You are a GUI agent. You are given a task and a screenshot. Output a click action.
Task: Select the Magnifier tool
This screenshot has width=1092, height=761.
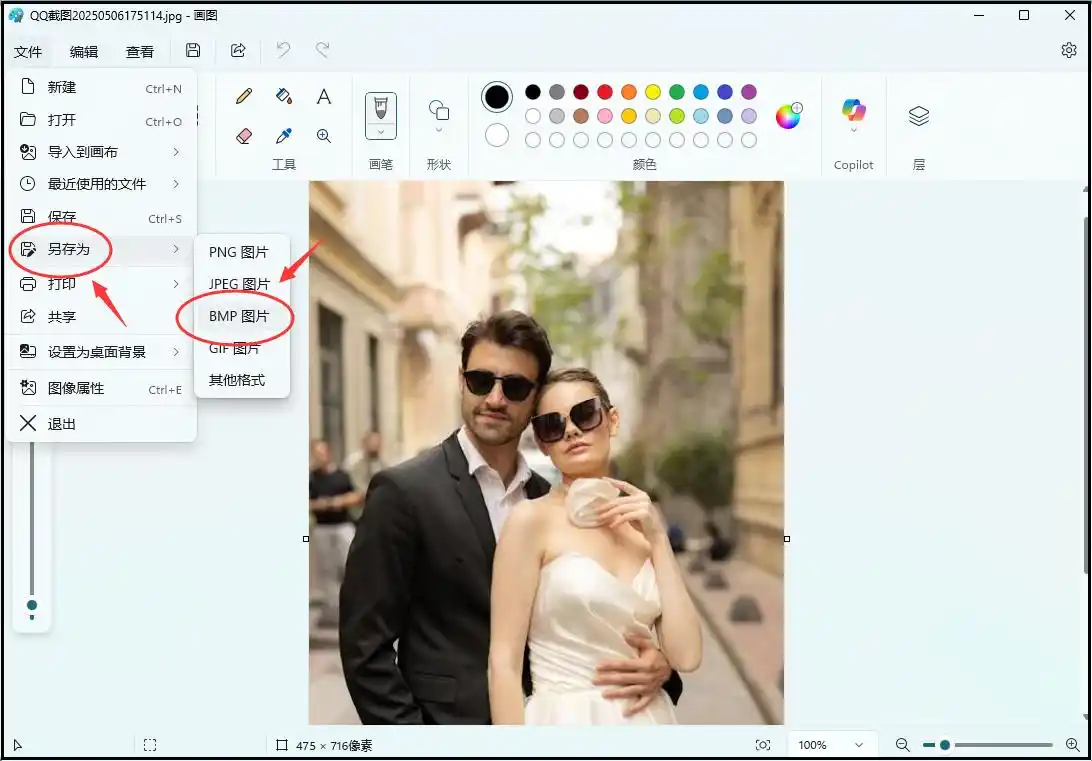[x=324, y=135]
